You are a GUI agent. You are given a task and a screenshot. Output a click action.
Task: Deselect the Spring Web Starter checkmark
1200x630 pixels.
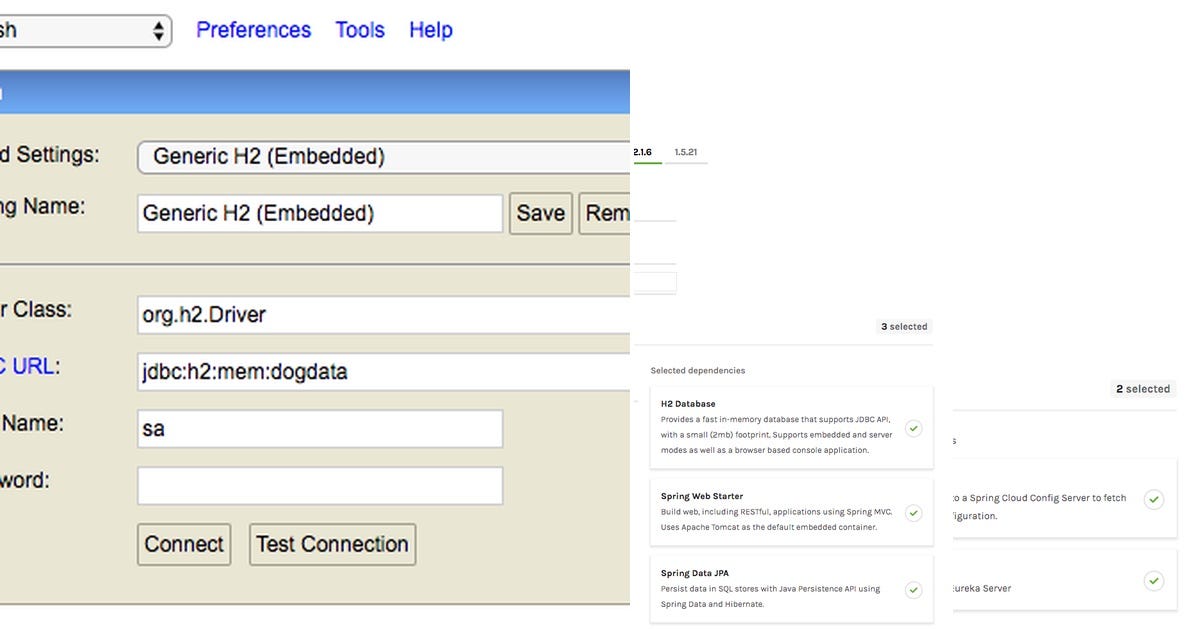[x=913, y=513]
